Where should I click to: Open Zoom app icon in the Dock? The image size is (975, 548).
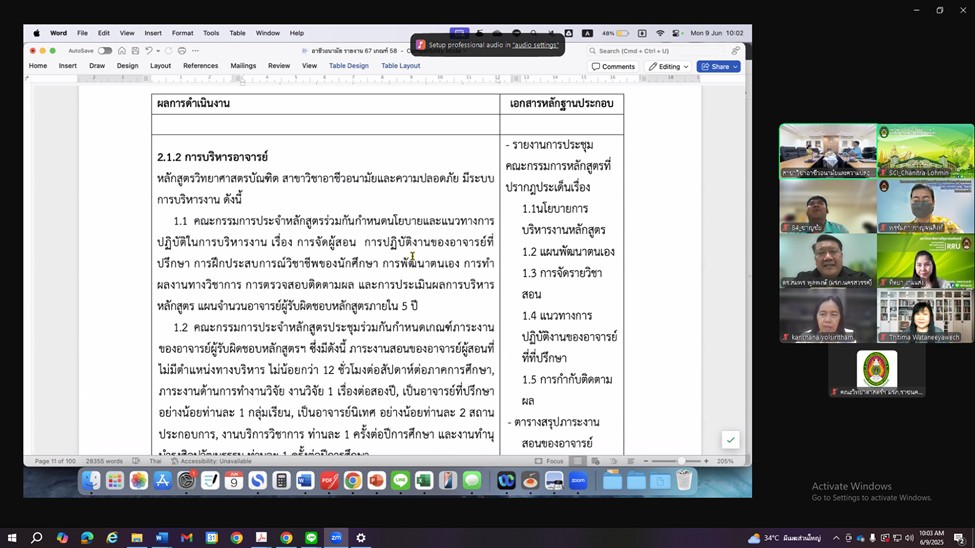pos(577,481)
